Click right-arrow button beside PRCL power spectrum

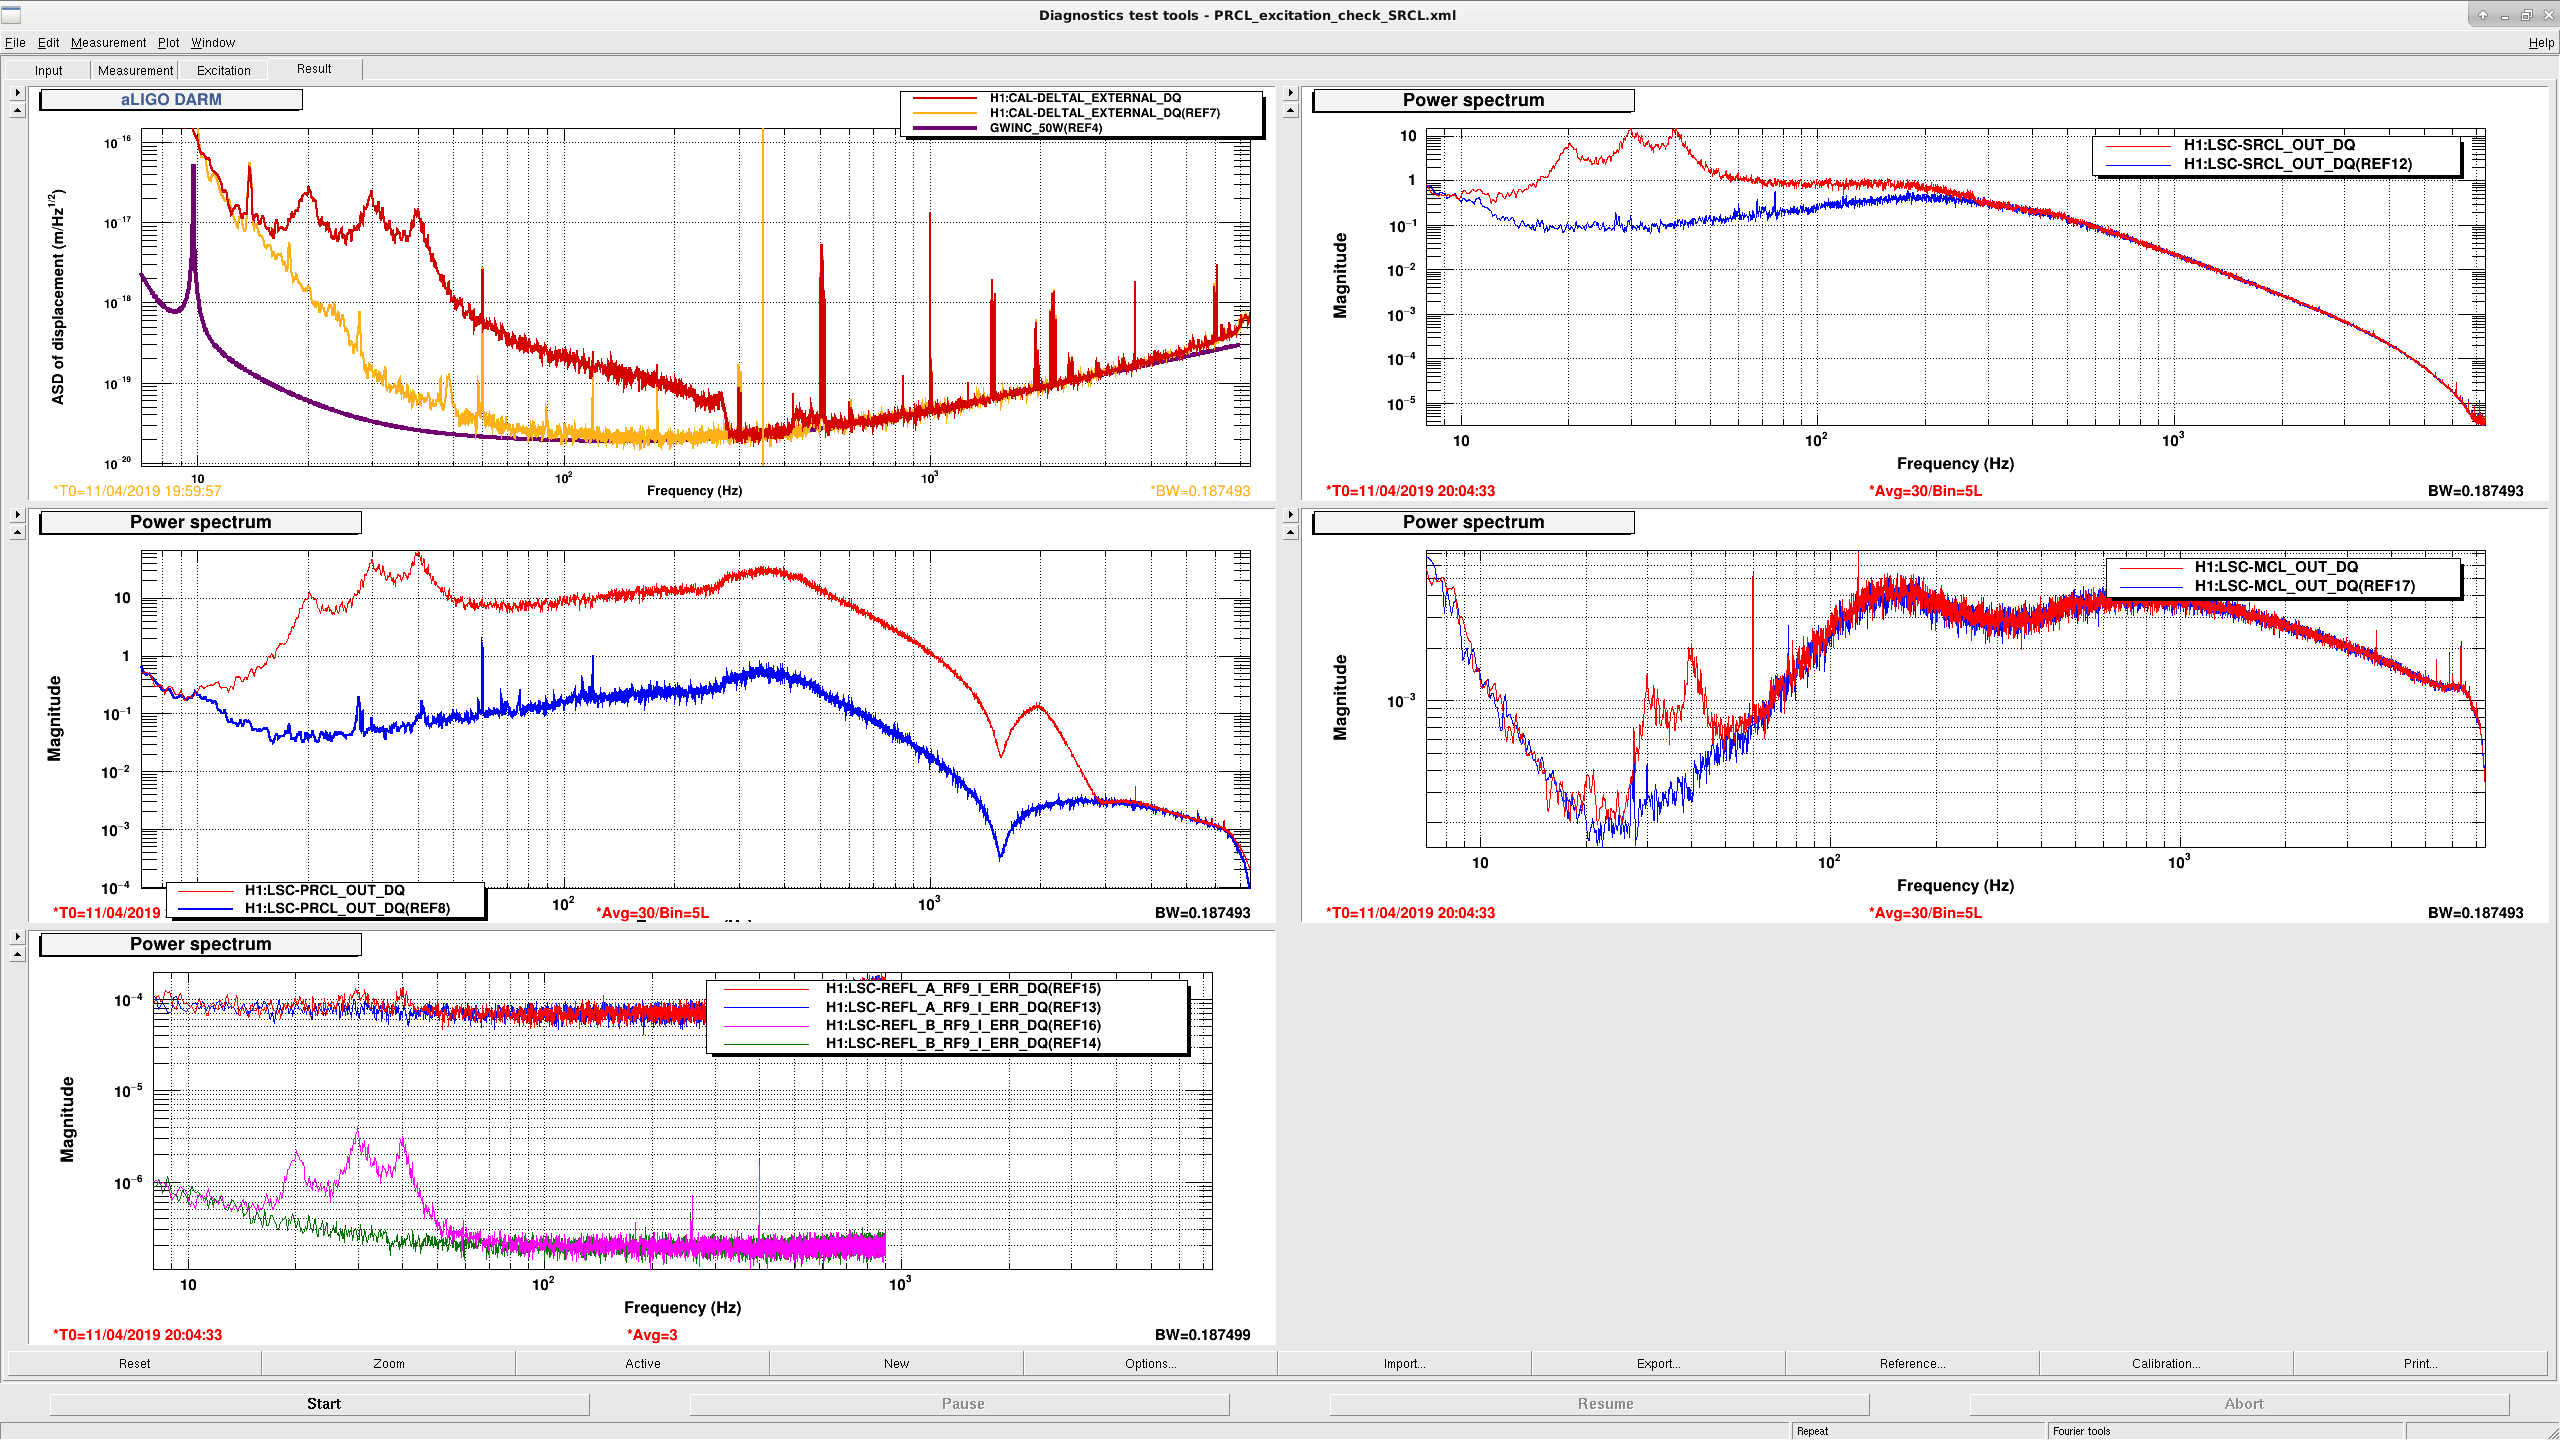[17, 514]
